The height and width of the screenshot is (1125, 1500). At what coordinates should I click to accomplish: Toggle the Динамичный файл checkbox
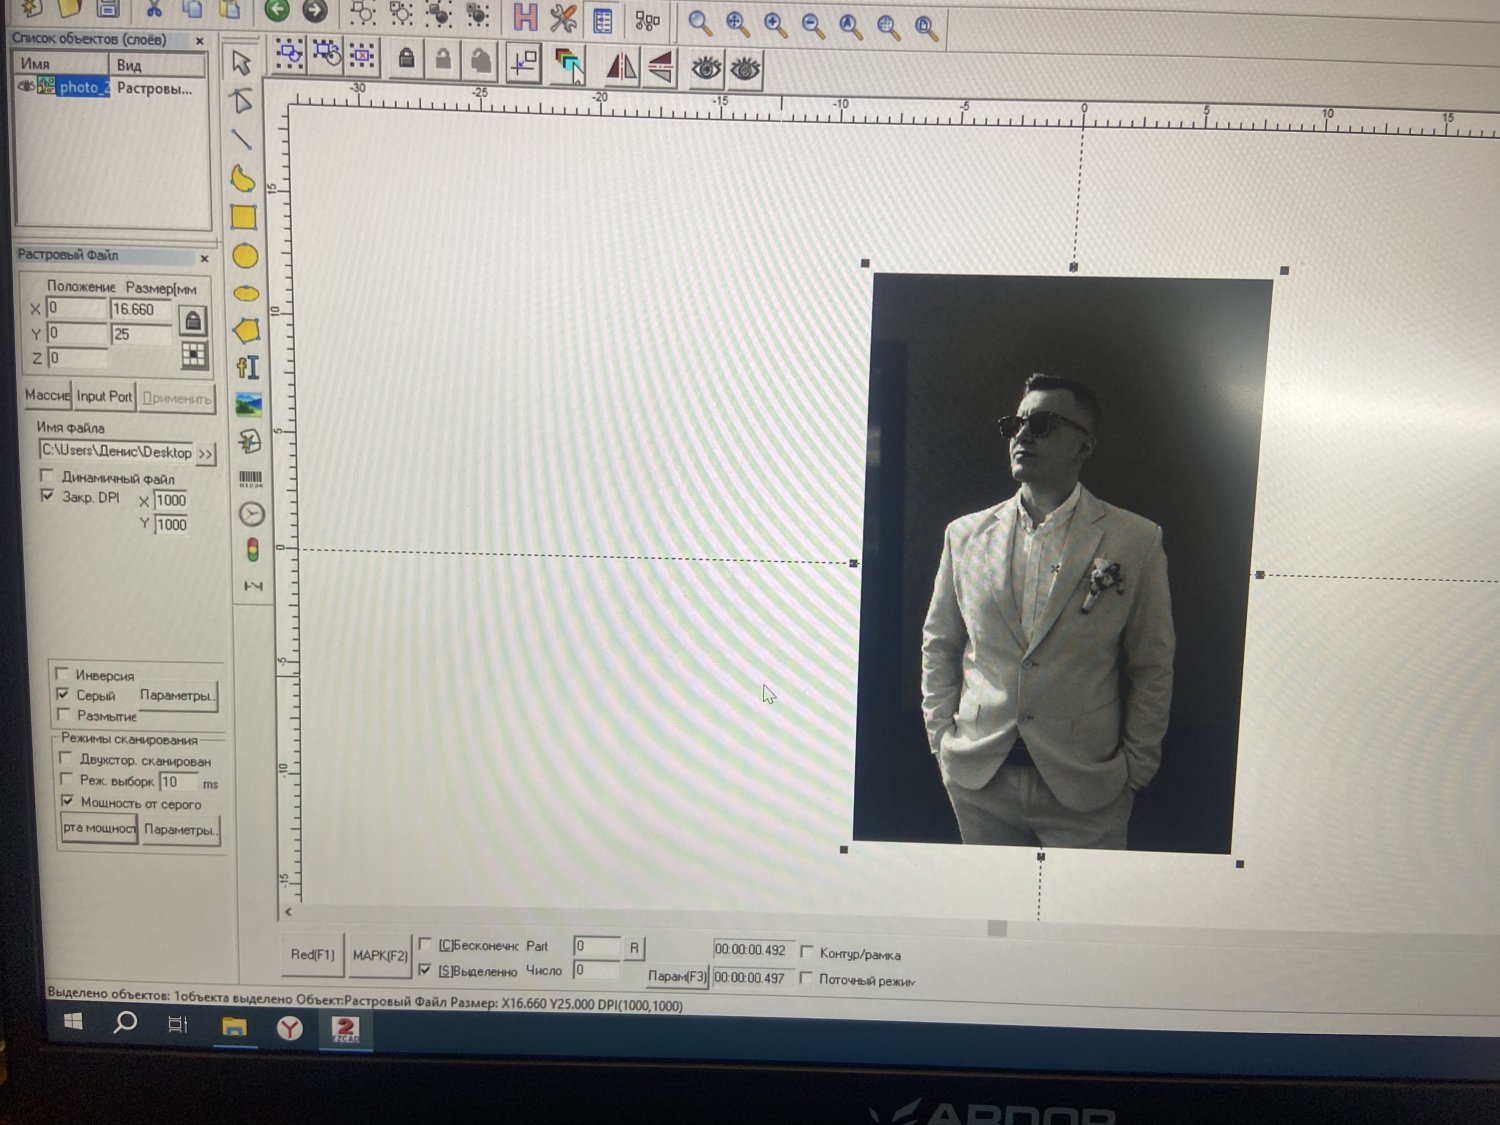pyautogui.click(x=47, y=476)
